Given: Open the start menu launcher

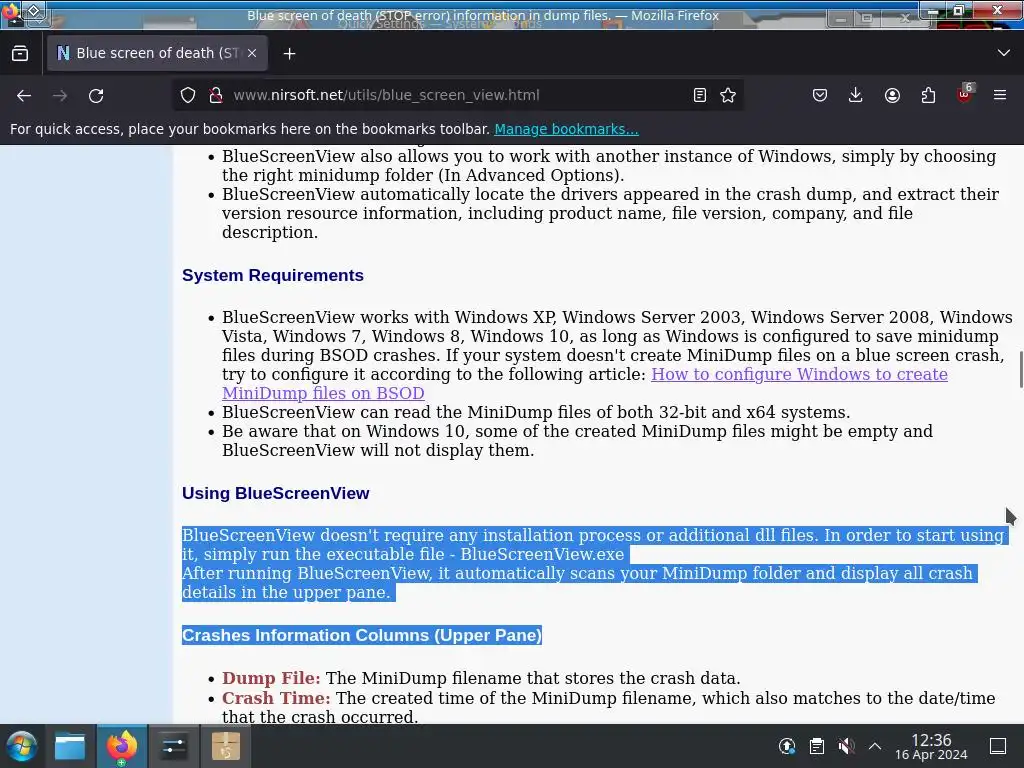Looking at the screenshot, I should tap(21, 746).
